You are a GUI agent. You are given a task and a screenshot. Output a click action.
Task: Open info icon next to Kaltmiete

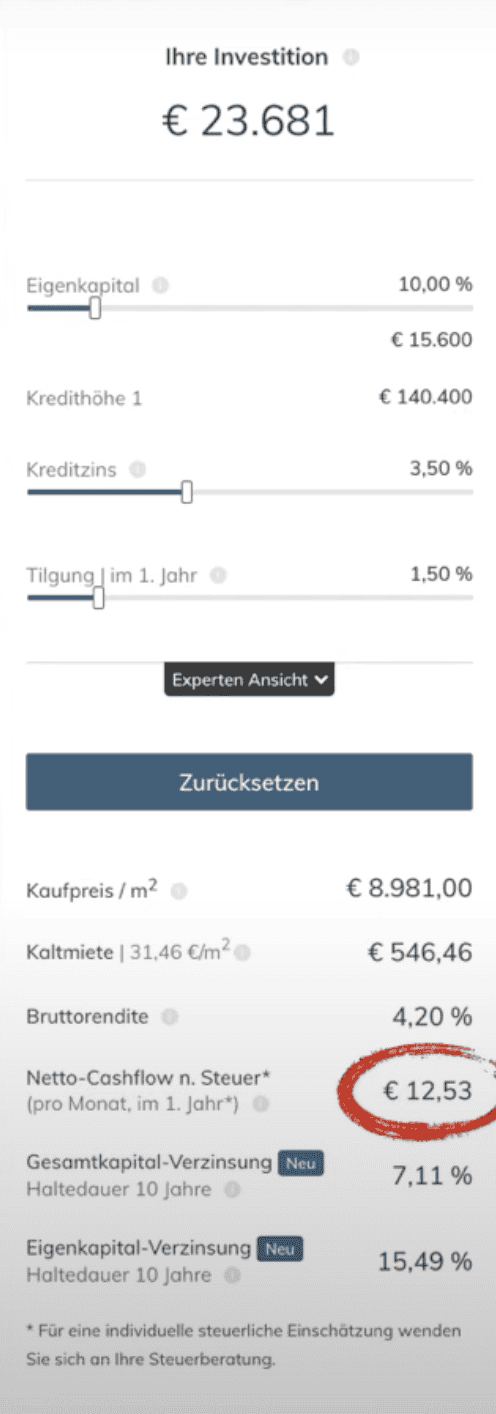pos(243,953)
